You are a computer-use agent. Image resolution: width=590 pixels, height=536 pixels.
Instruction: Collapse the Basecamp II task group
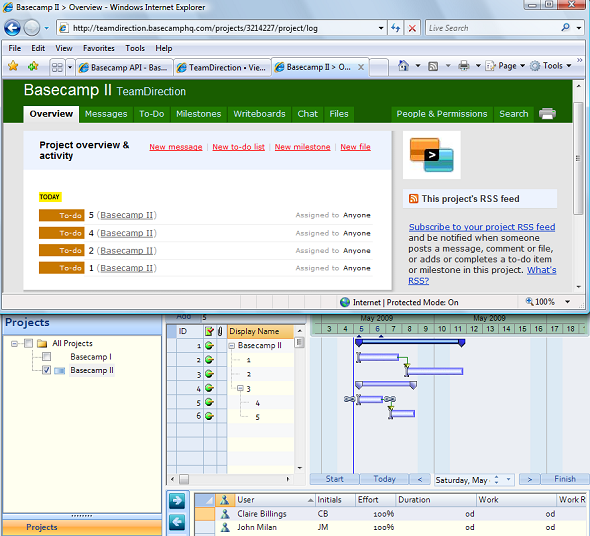232,346
